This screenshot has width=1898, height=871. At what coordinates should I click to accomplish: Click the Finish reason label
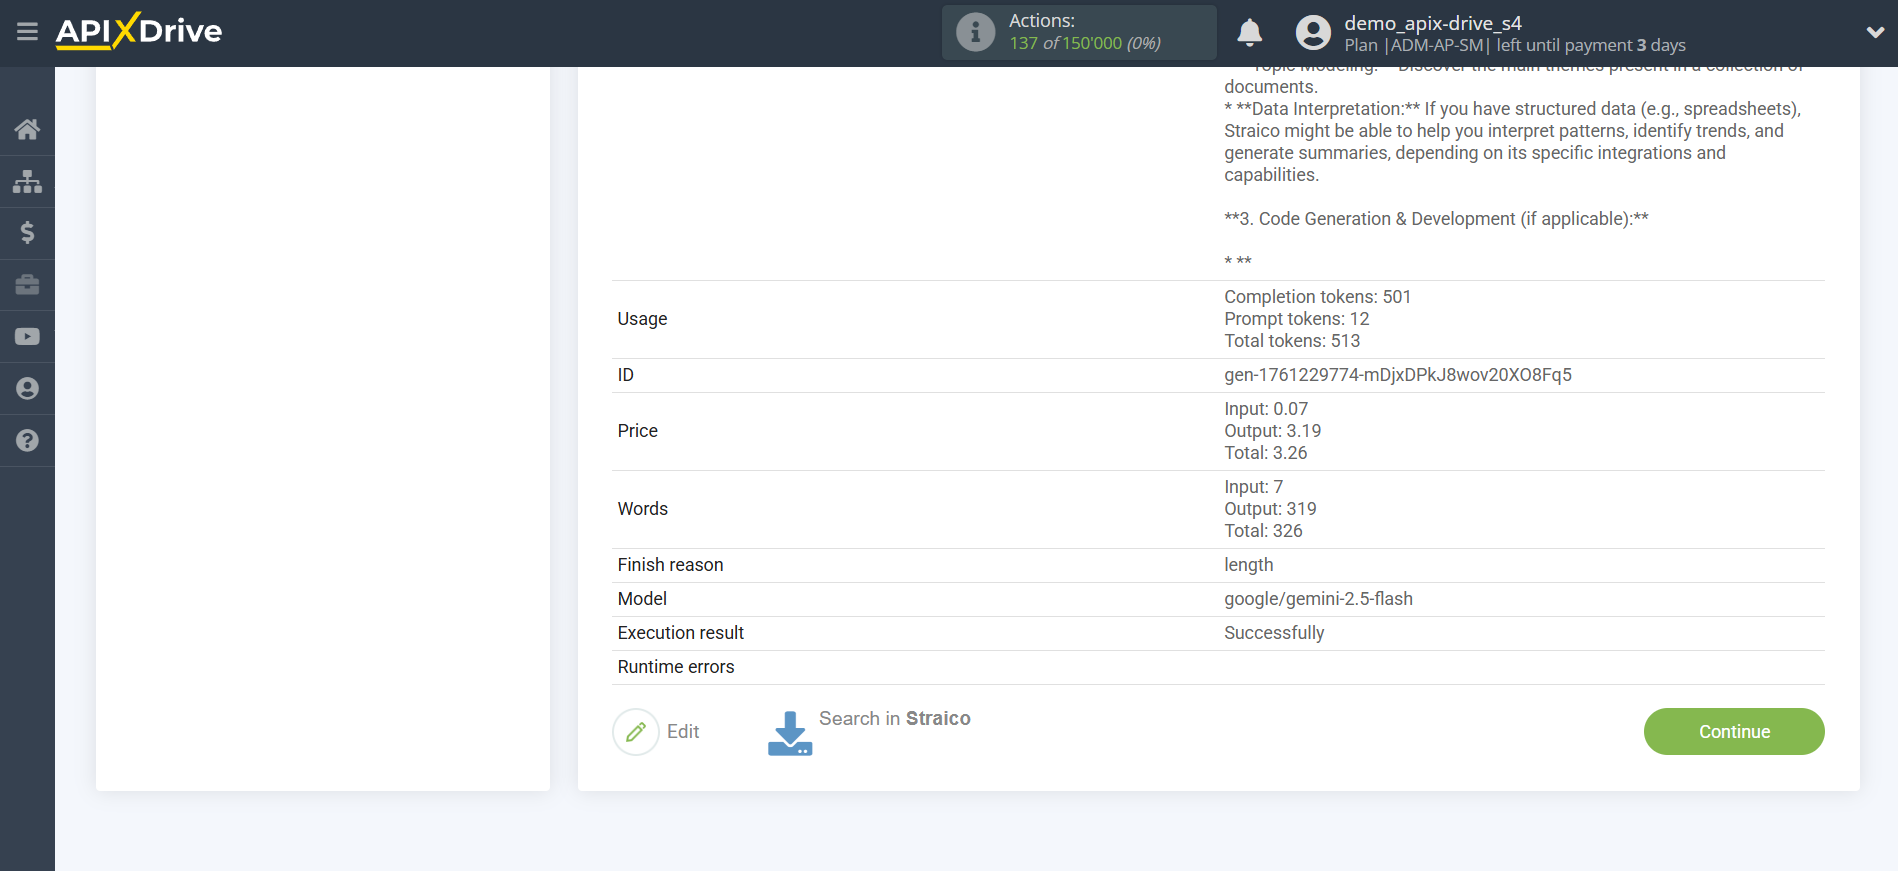[670, 565]
